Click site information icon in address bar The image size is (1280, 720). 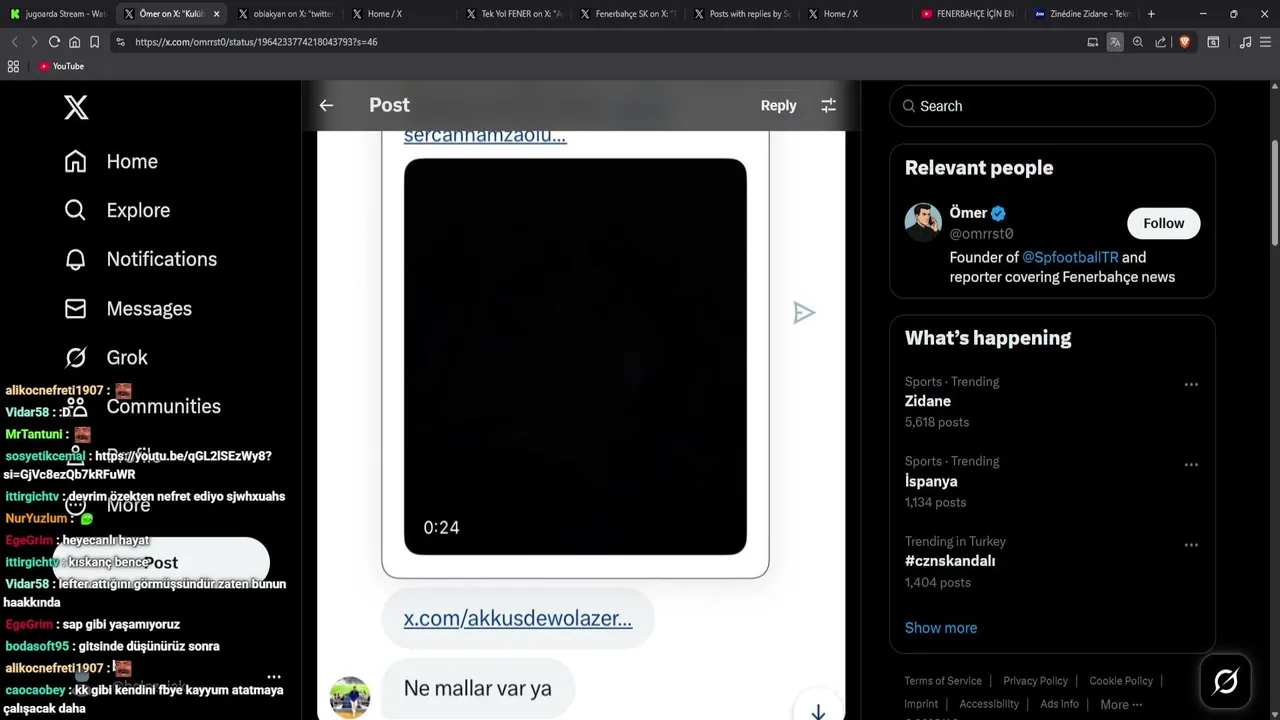tap(120, 42)
